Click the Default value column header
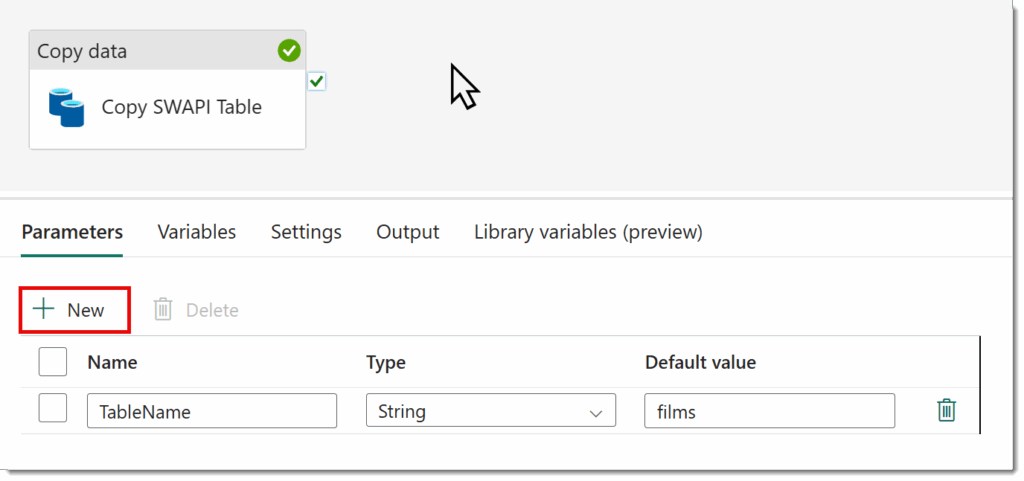This screenshot has height=481, width=1024. pyautogui.click(x=701, y=363)
